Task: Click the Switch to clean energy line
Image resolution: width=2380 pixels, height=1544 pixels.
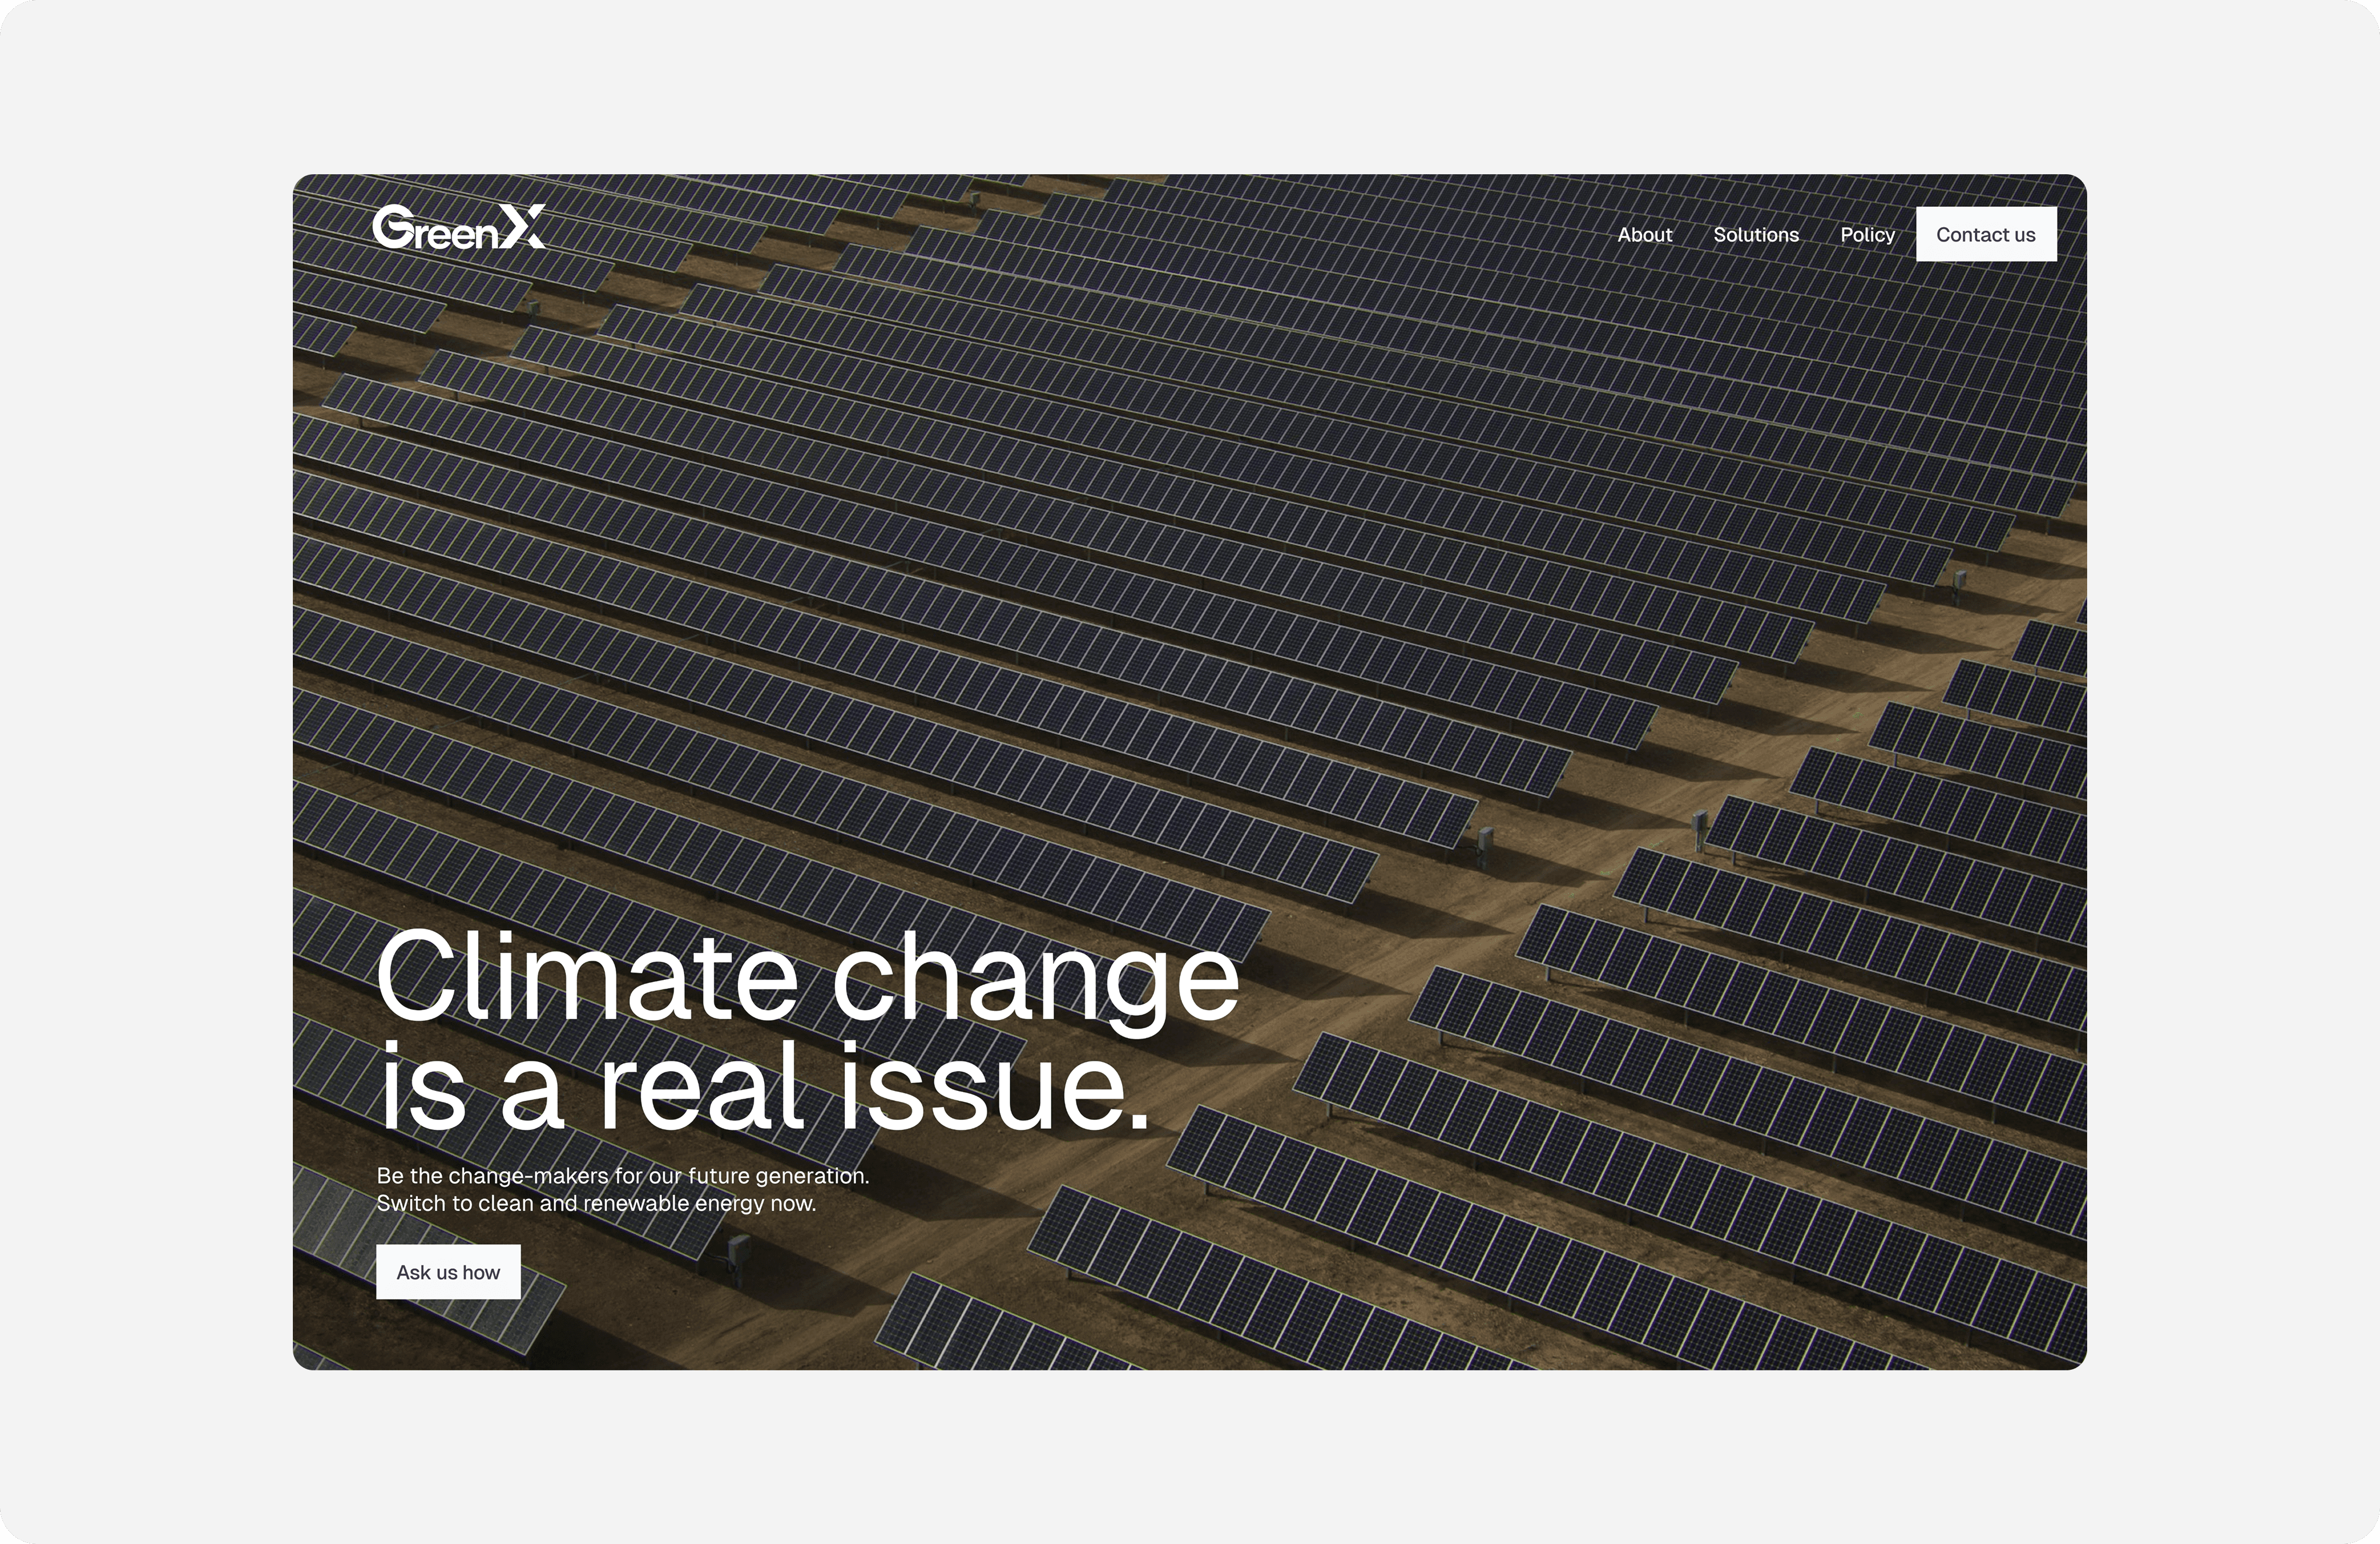Action: [596, 1203]
